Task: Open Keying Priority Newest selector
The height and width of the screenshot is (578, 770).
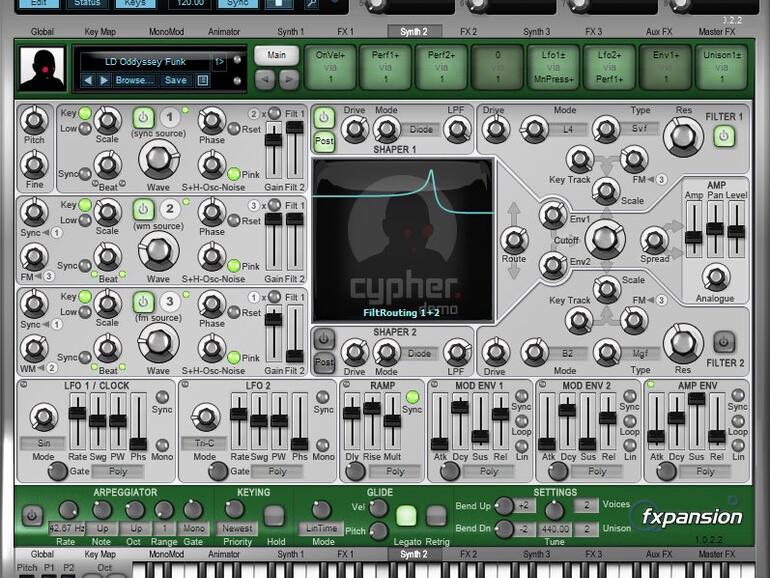Action: pos(237,528)
